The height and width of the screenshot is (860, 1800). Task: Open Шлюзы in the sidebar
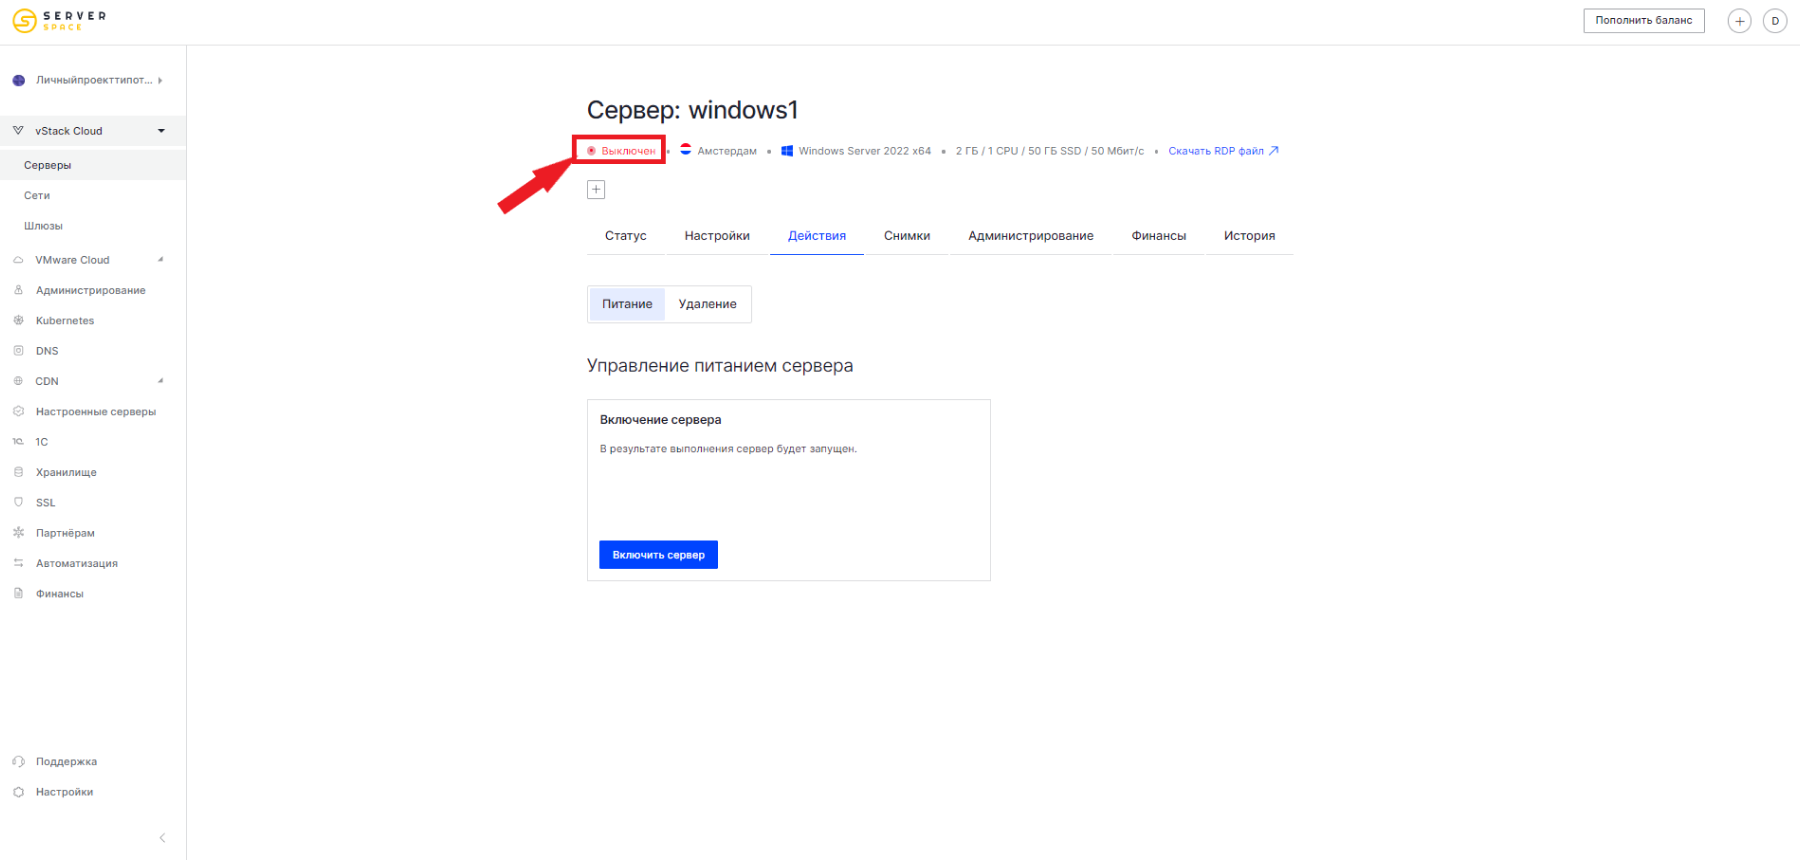(x=43, y=226)
